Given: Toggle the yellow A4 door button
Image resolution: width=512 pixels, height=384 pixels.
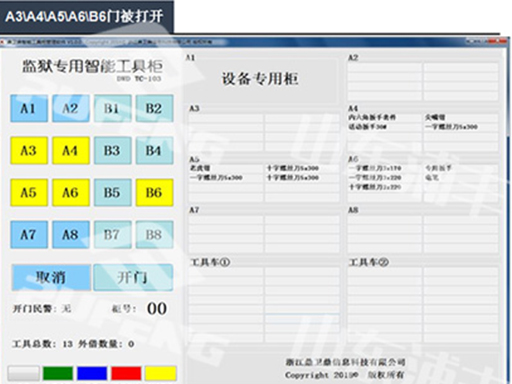Looking at the screenshot, I should point(71,150).
